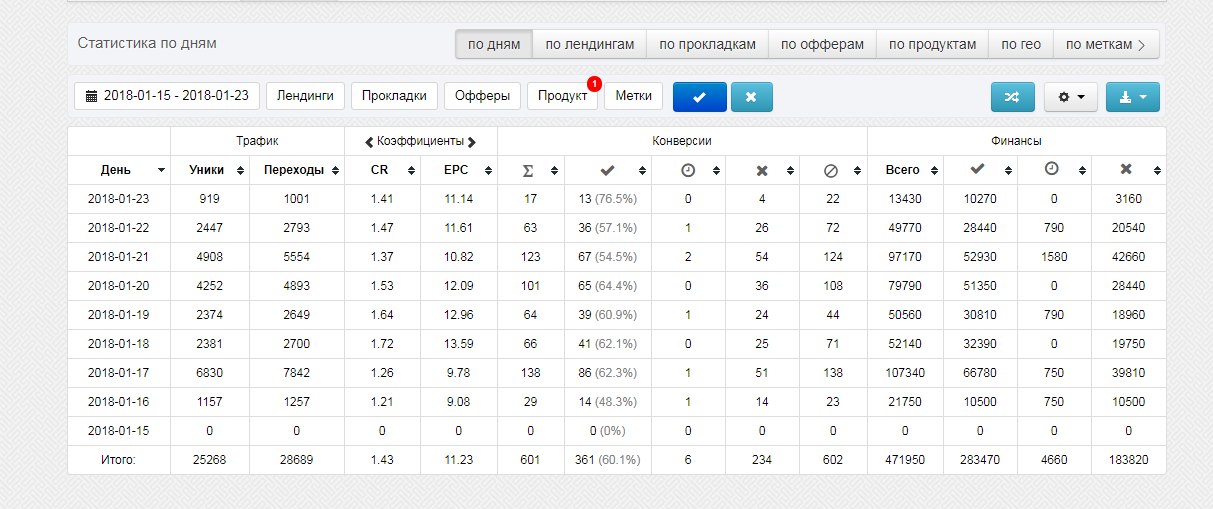
Task: Click approved conversions 86 (62.3%)
Action: [608, 373]
